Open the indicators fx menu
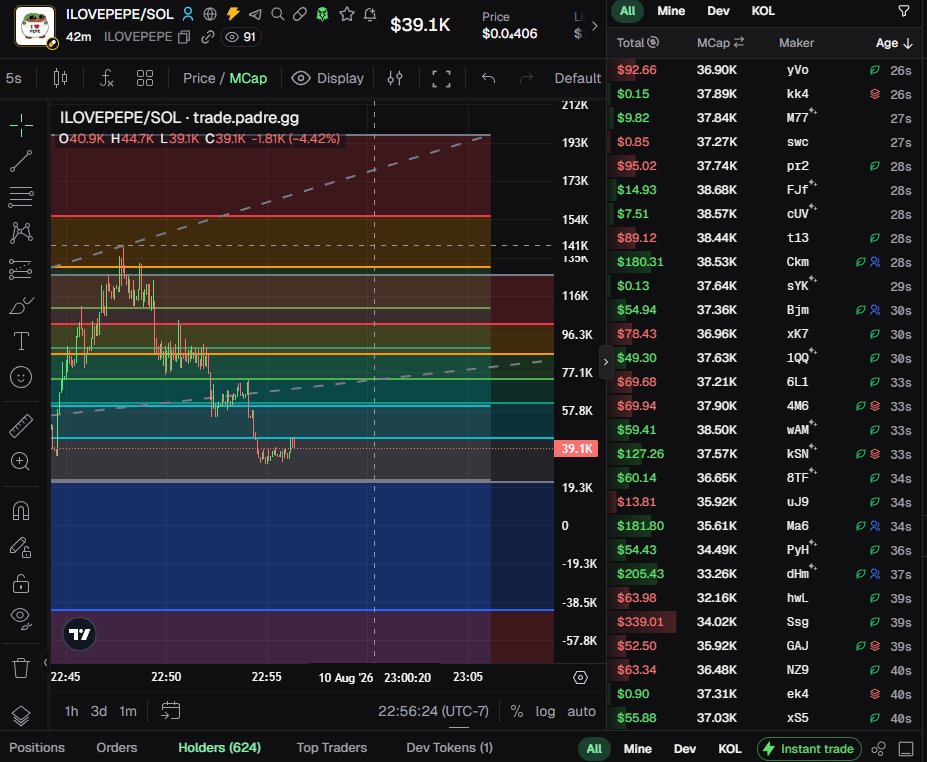This screenshot has height=762, width=927. point(106,78)
